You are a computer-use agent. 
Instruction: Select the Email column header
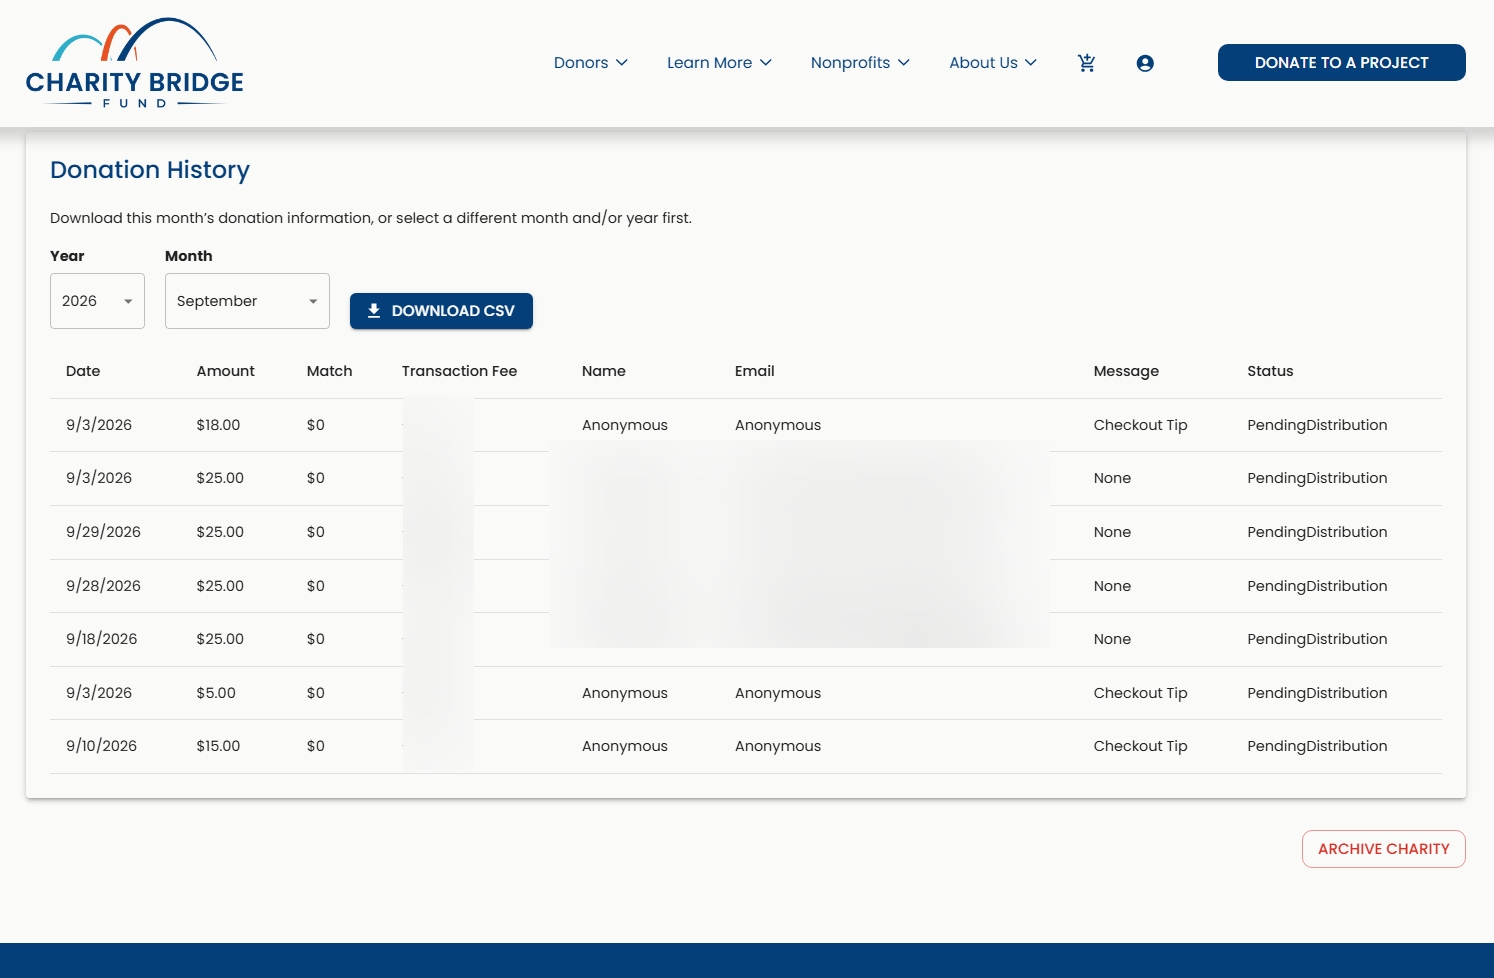tap(755, 371)
